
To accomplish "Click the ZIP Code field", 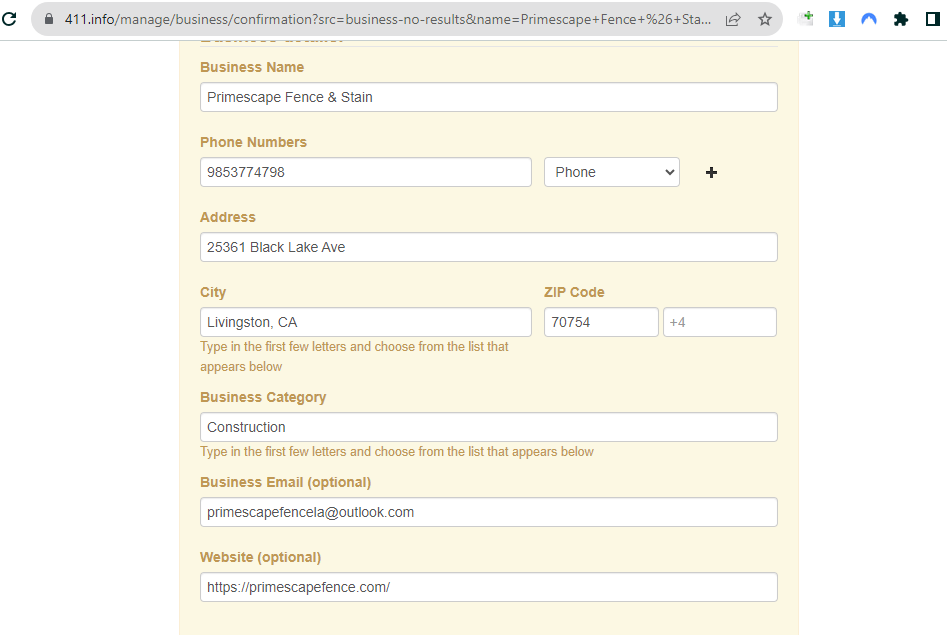I will tap(600, 322).
